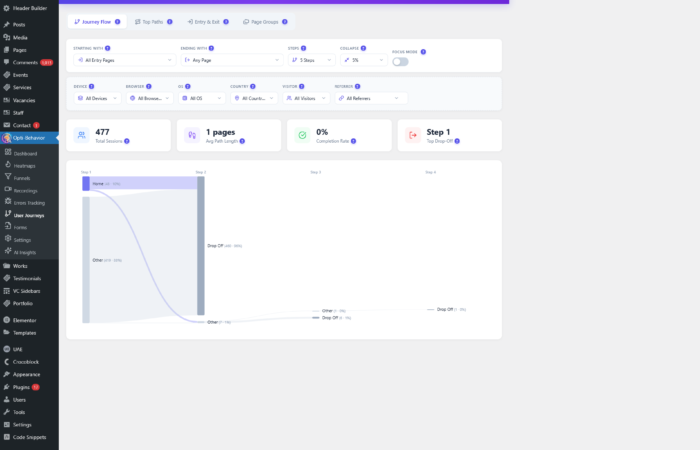Screen dimensions: 700x450
Task: Toggle the Focus Mode switch
Action: (400, 62)
